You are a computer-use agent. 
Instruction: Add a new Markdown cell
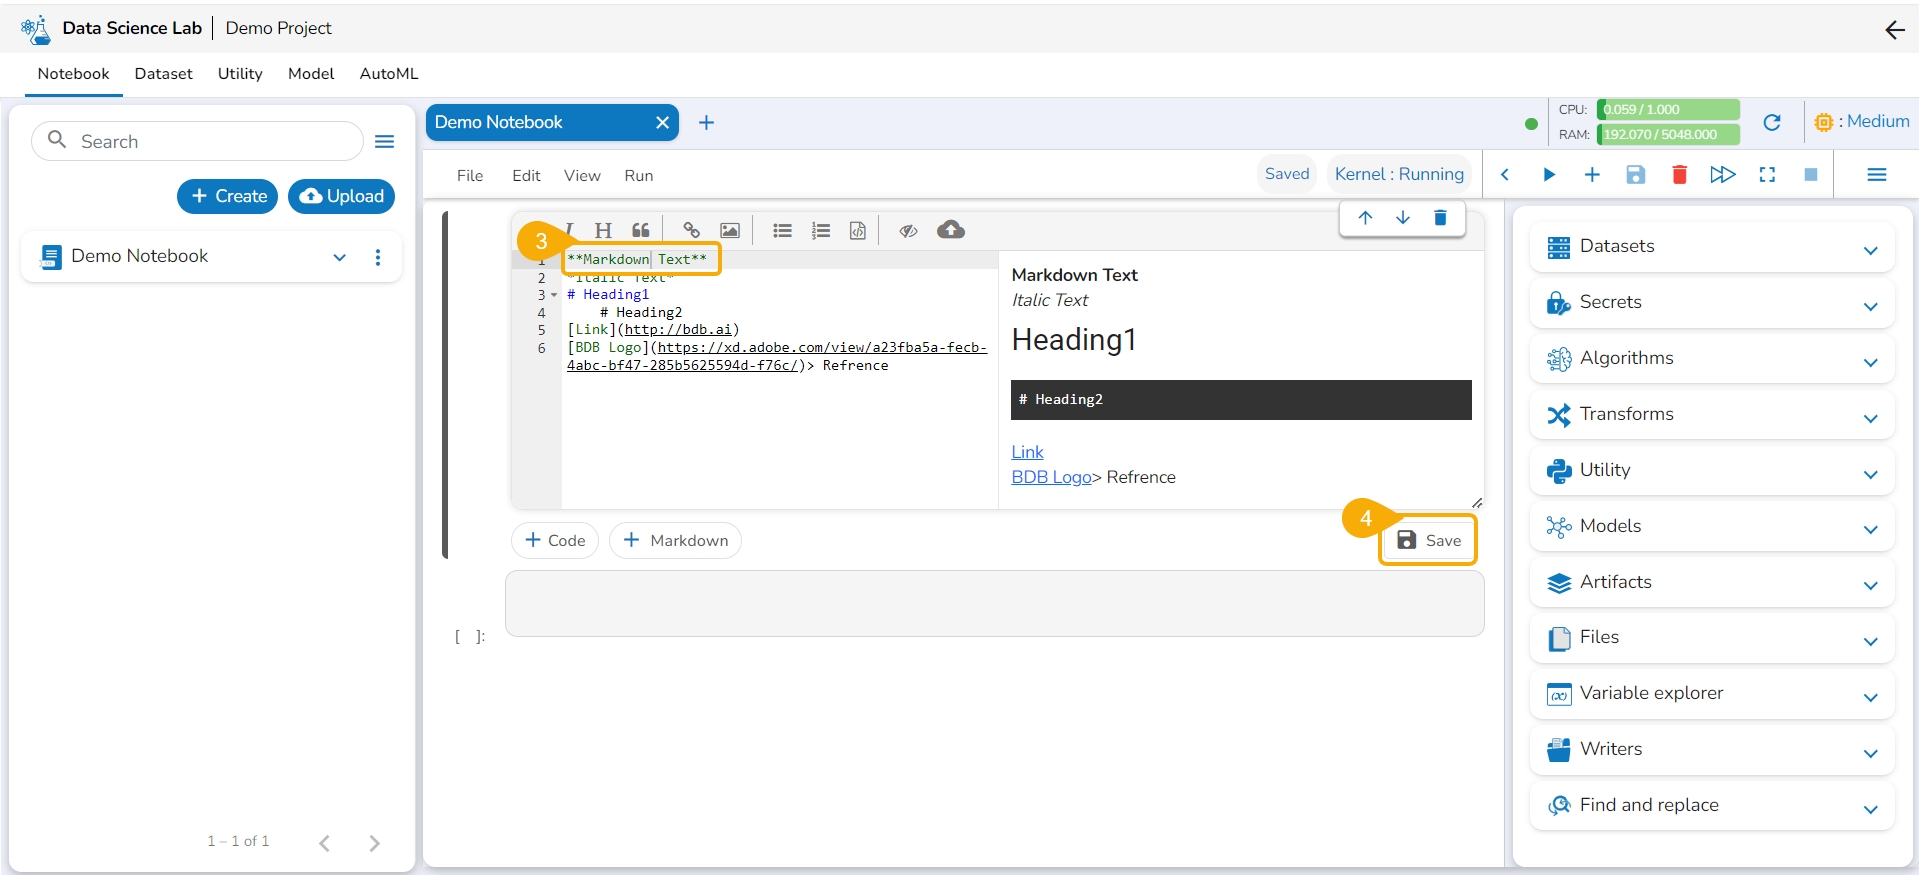point(675,541)
